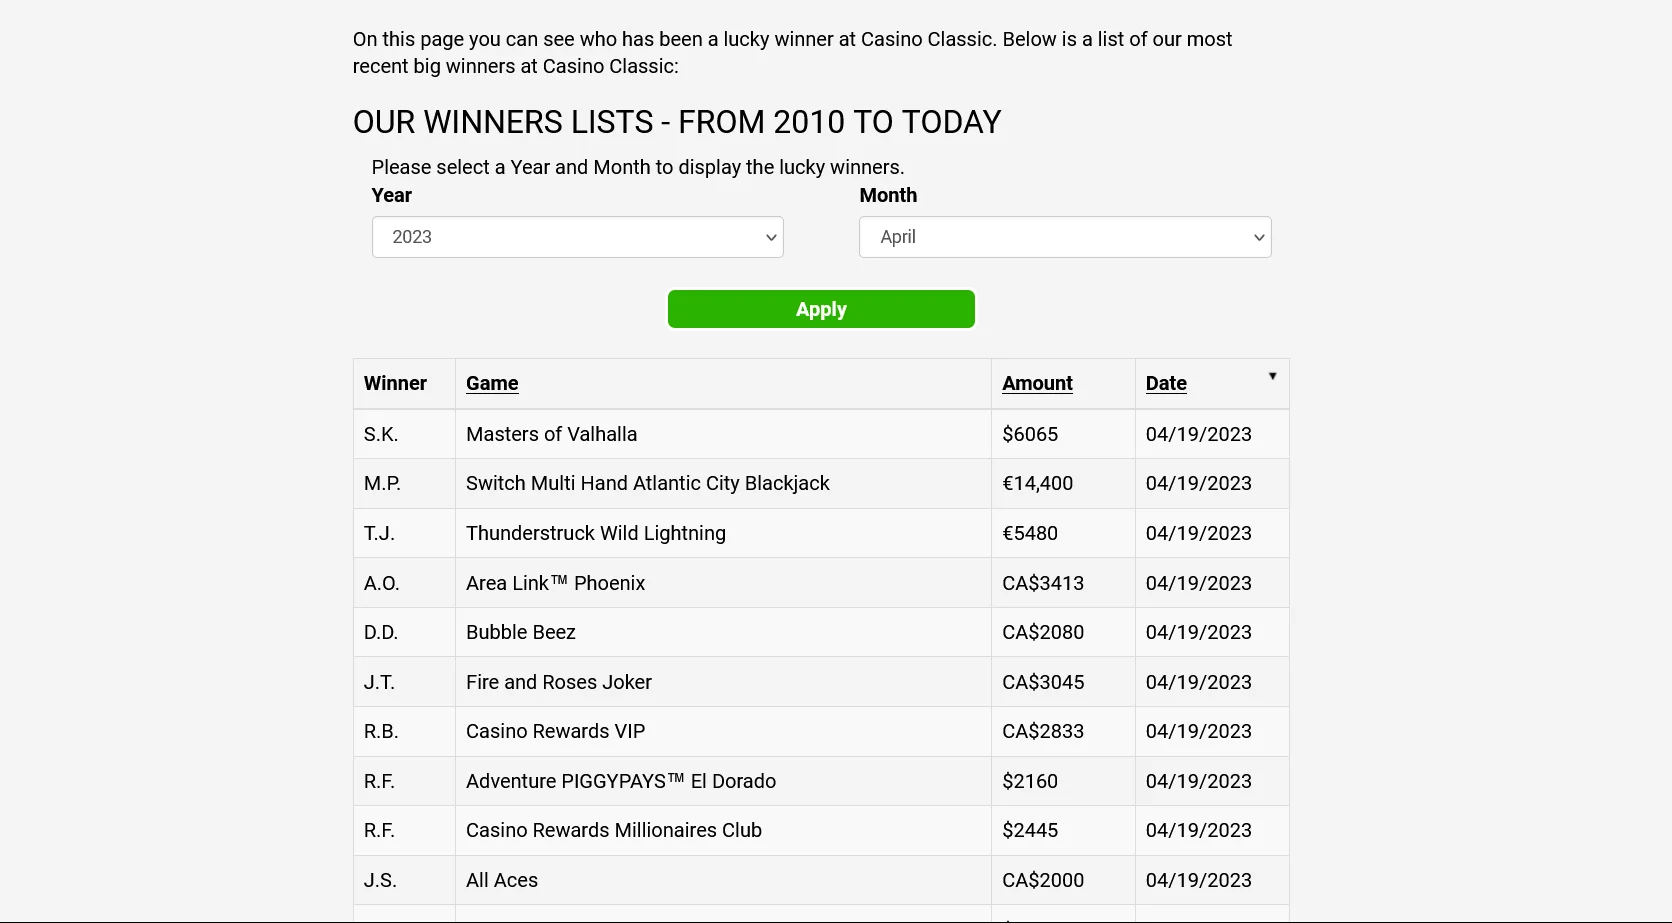
Task: Open the Month dropdown showing April
Action: [1065, 237]
